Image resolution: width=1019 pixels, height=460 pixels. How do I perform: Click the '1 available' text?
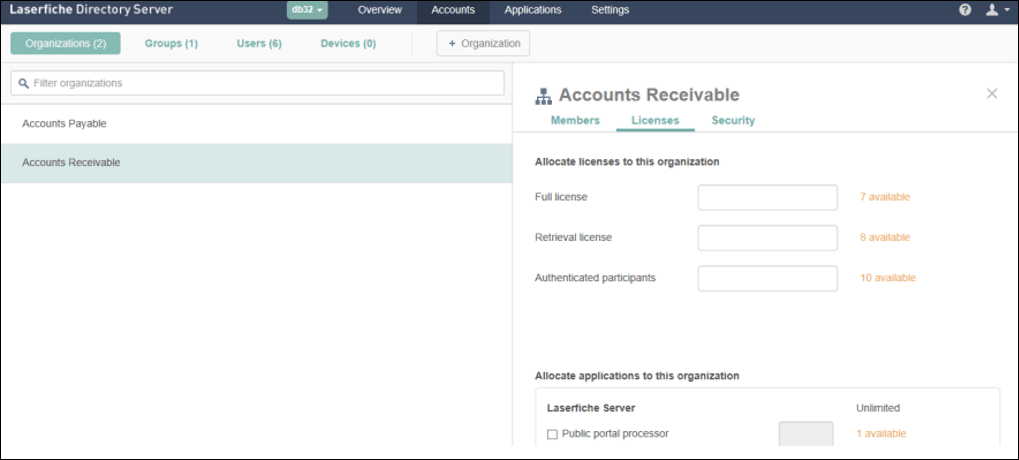click(881, 433)
